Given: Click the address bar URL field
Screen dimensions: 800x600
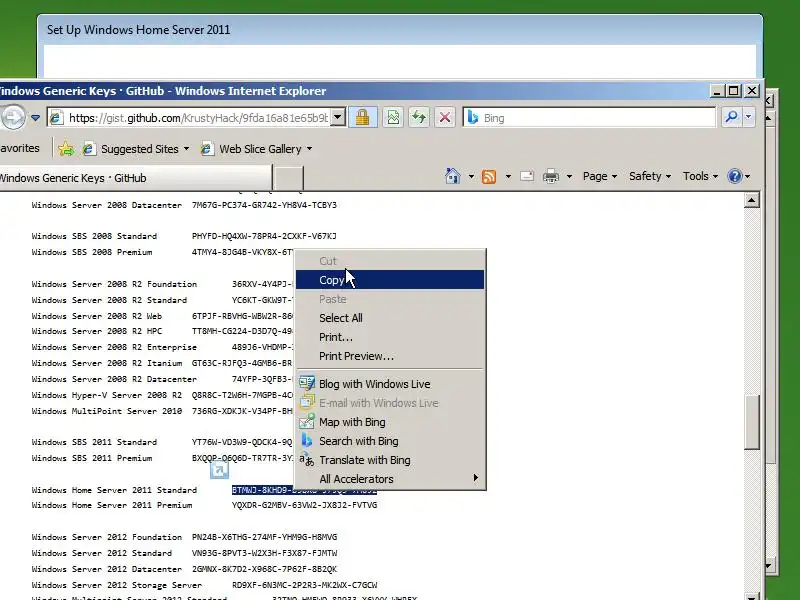Looking at the screenshot, I should point(189,118).
